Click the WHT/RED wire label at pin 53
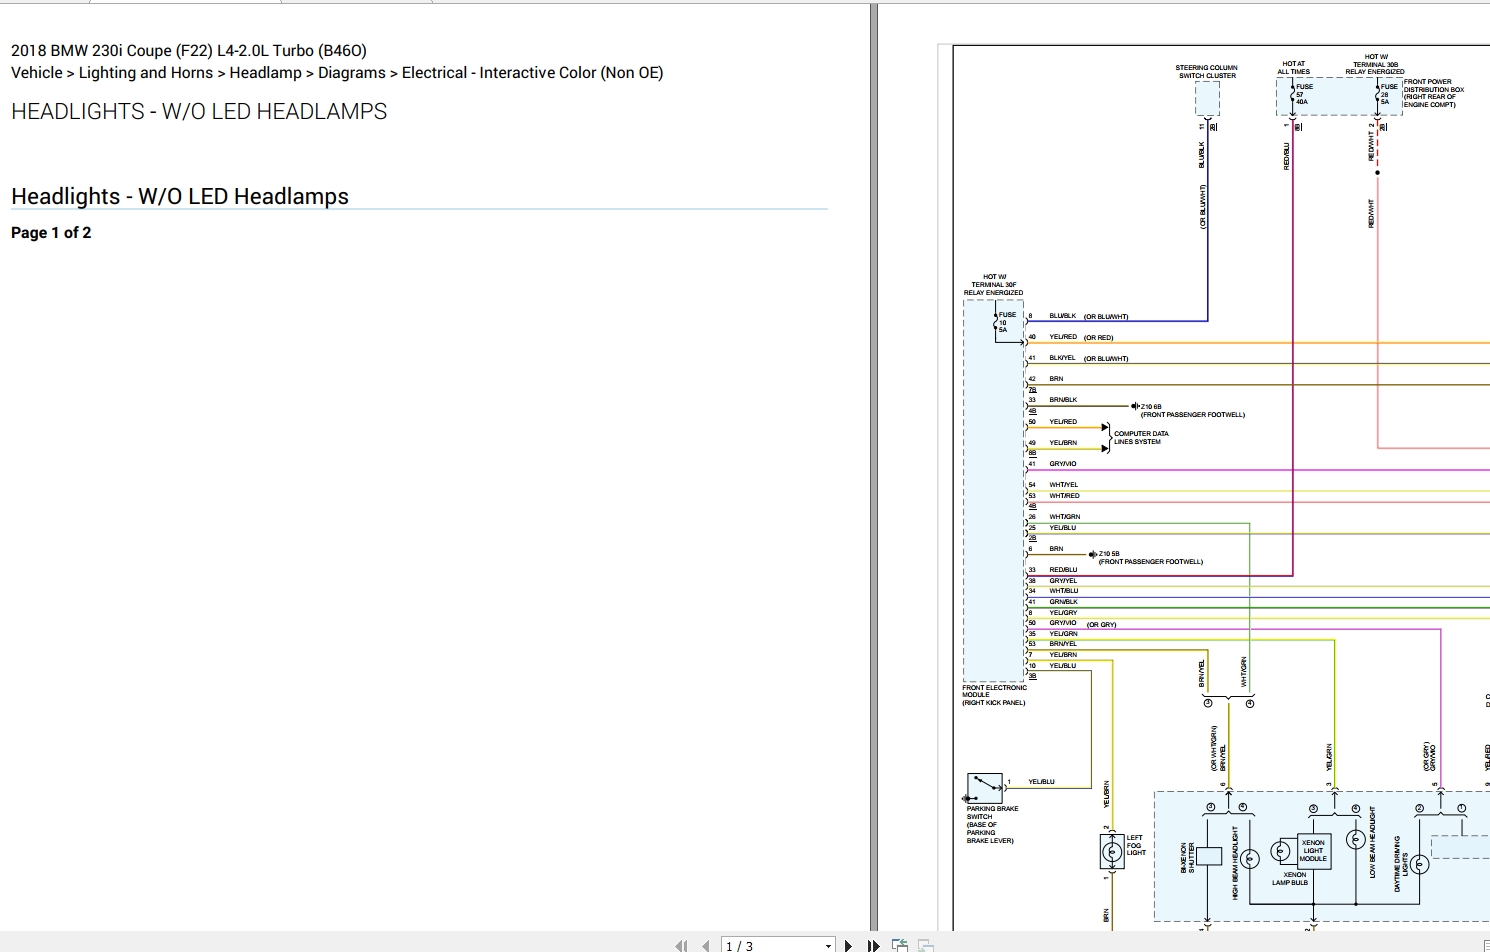 pyautogui.click(x=1064, y=496)
